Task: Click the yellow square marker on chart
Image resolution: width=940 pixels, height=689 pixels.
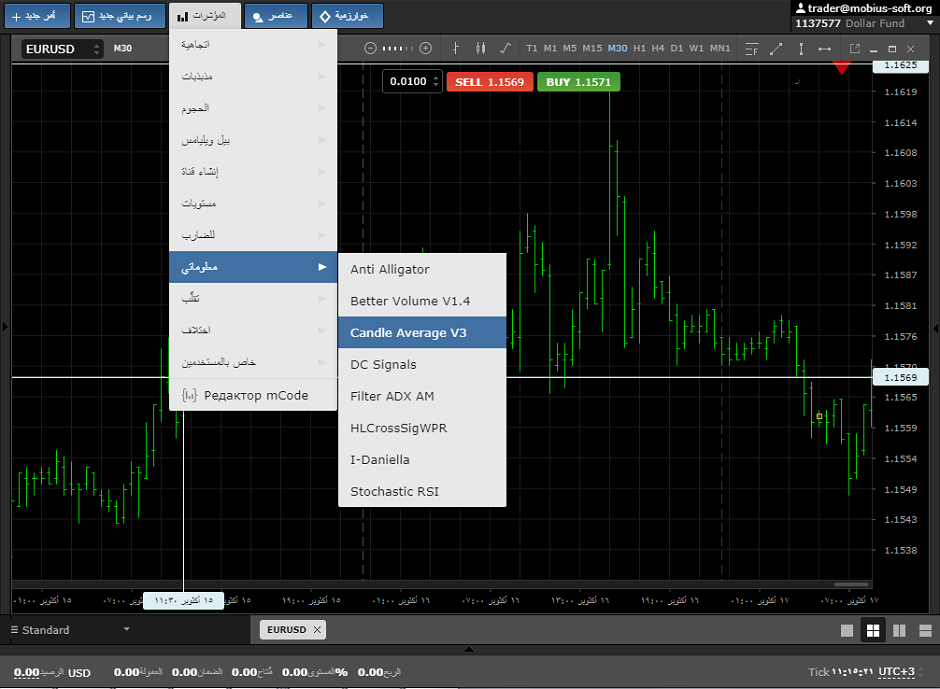Action: point(820,416)
